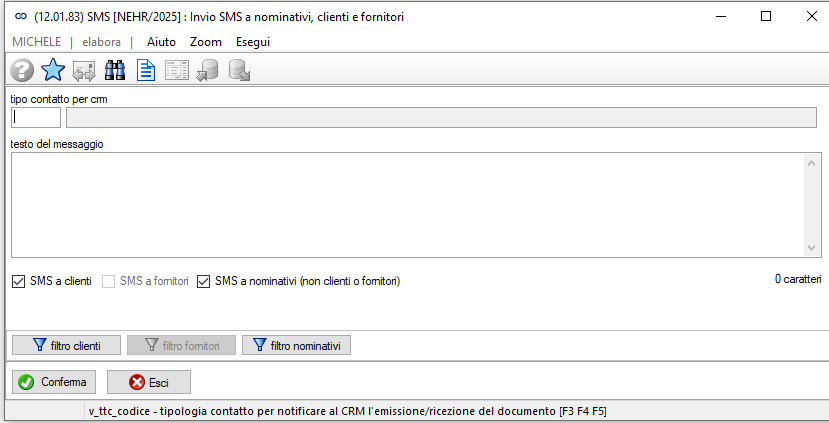Click the blue star favorites icon
The image size is (829, 423).
tap(53, 70)
